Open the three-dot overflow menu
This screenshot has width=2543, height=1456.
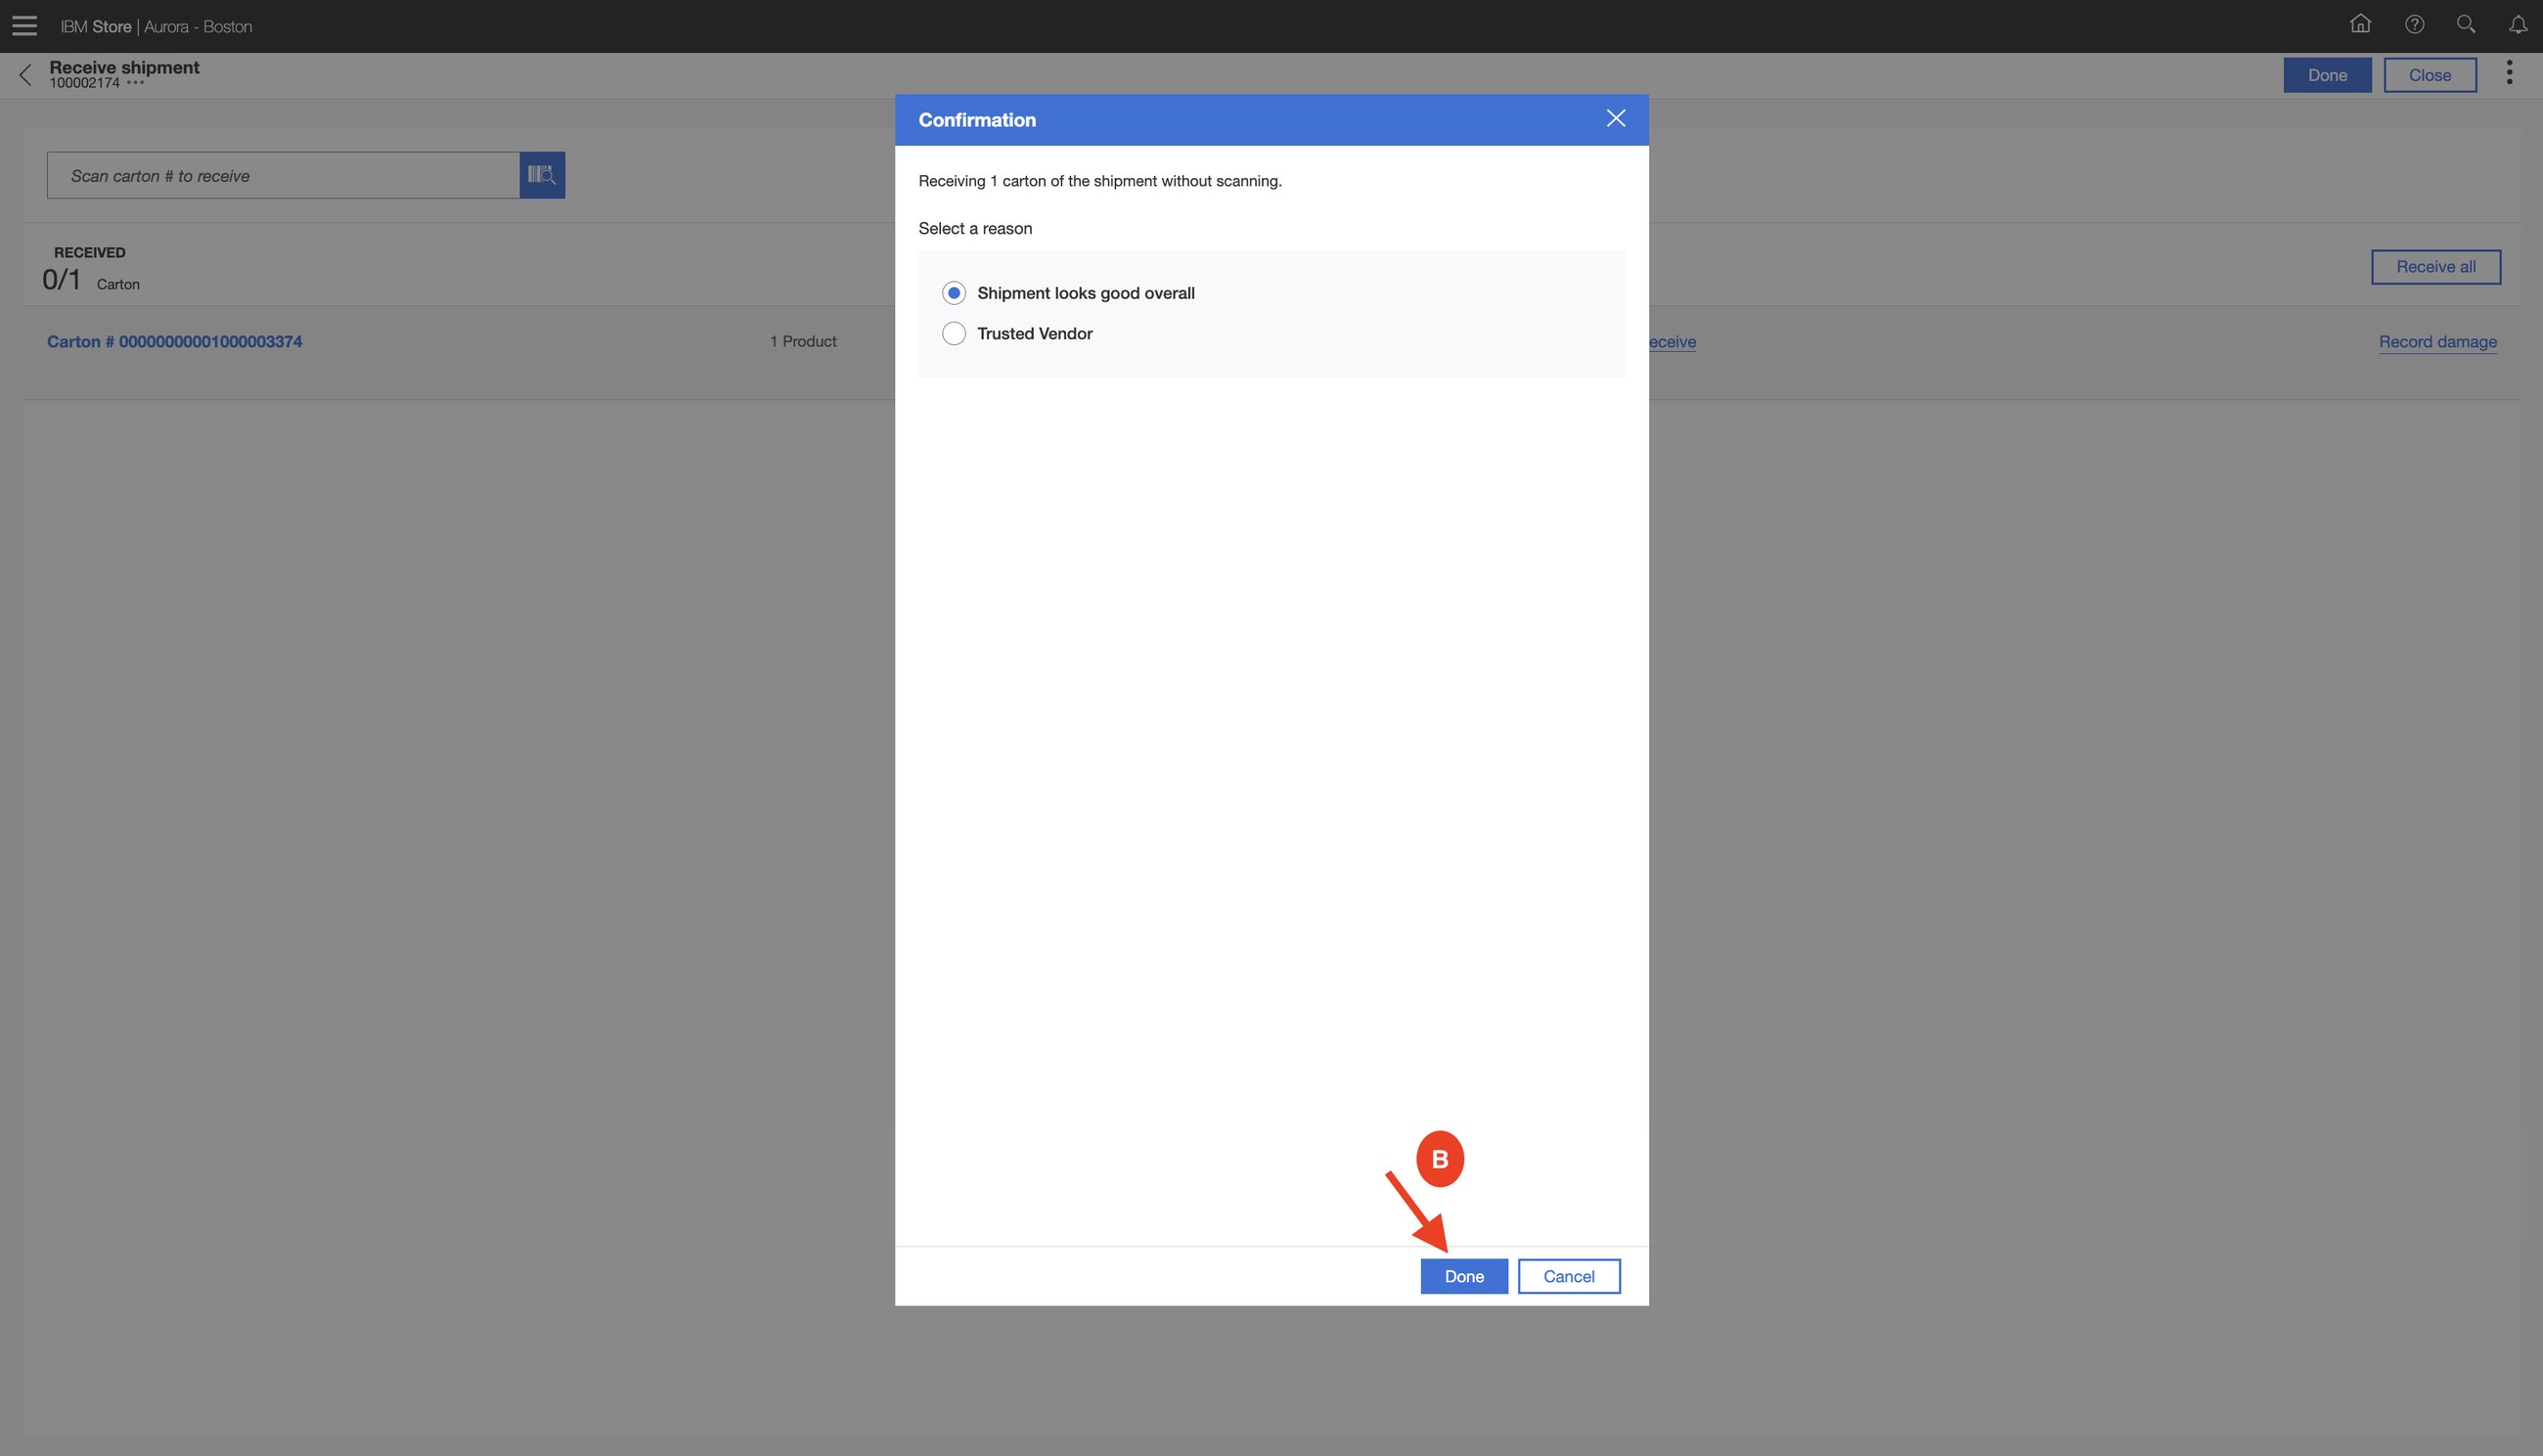(x=2509, y=73)
